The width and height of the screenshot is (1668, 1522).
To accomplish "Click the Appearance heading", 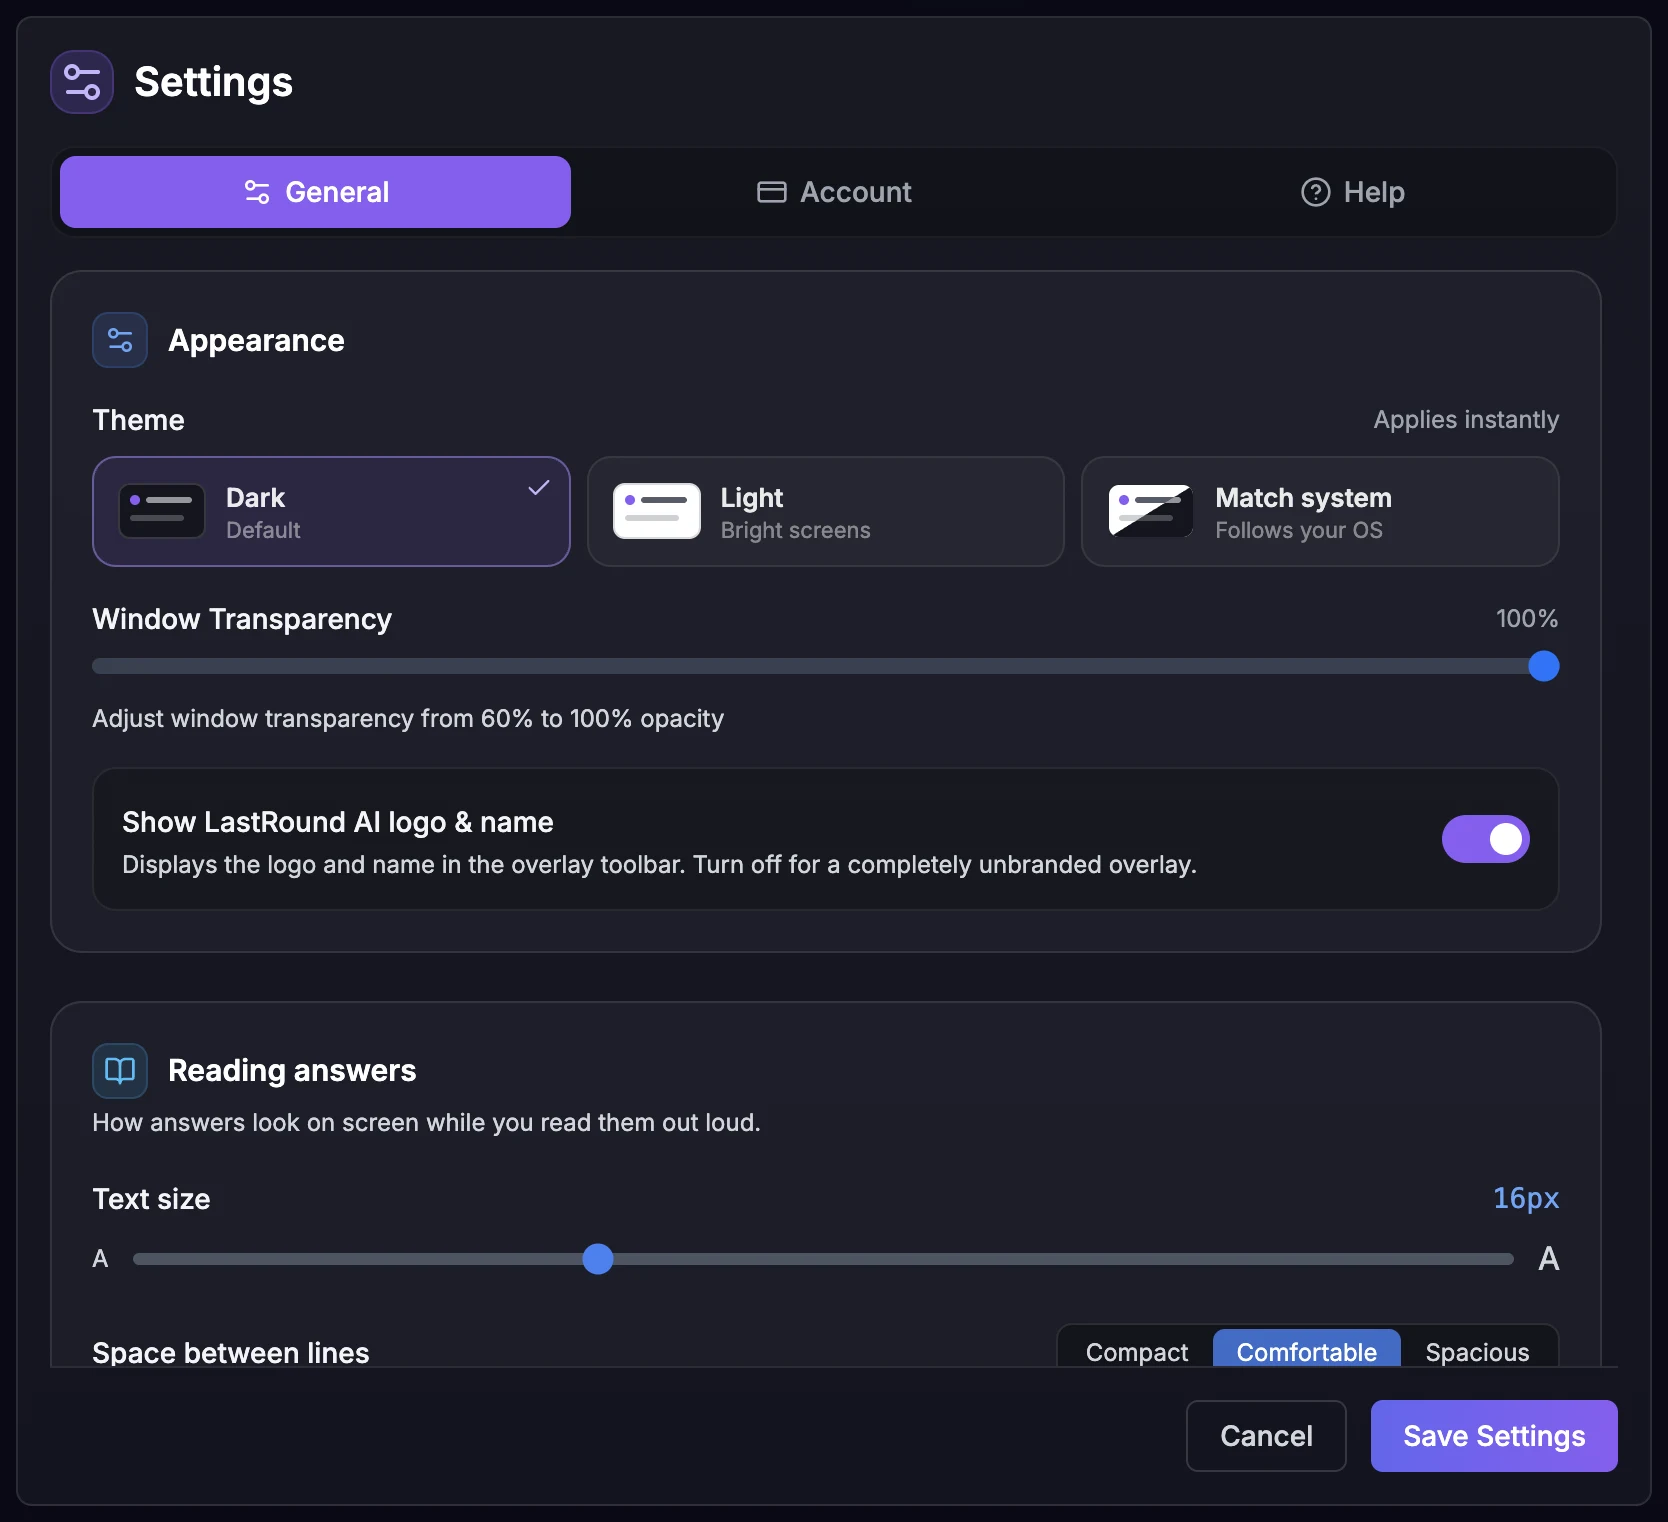I will pyautogui.click(x=256, y=340).
